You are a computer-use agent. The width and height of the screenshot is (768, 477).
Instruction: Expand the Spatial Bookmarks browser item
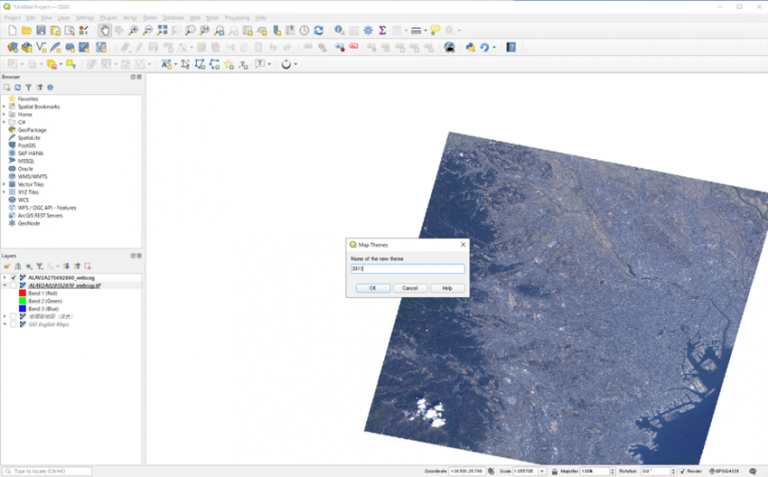pyautogui.click(x=4, y=107)
